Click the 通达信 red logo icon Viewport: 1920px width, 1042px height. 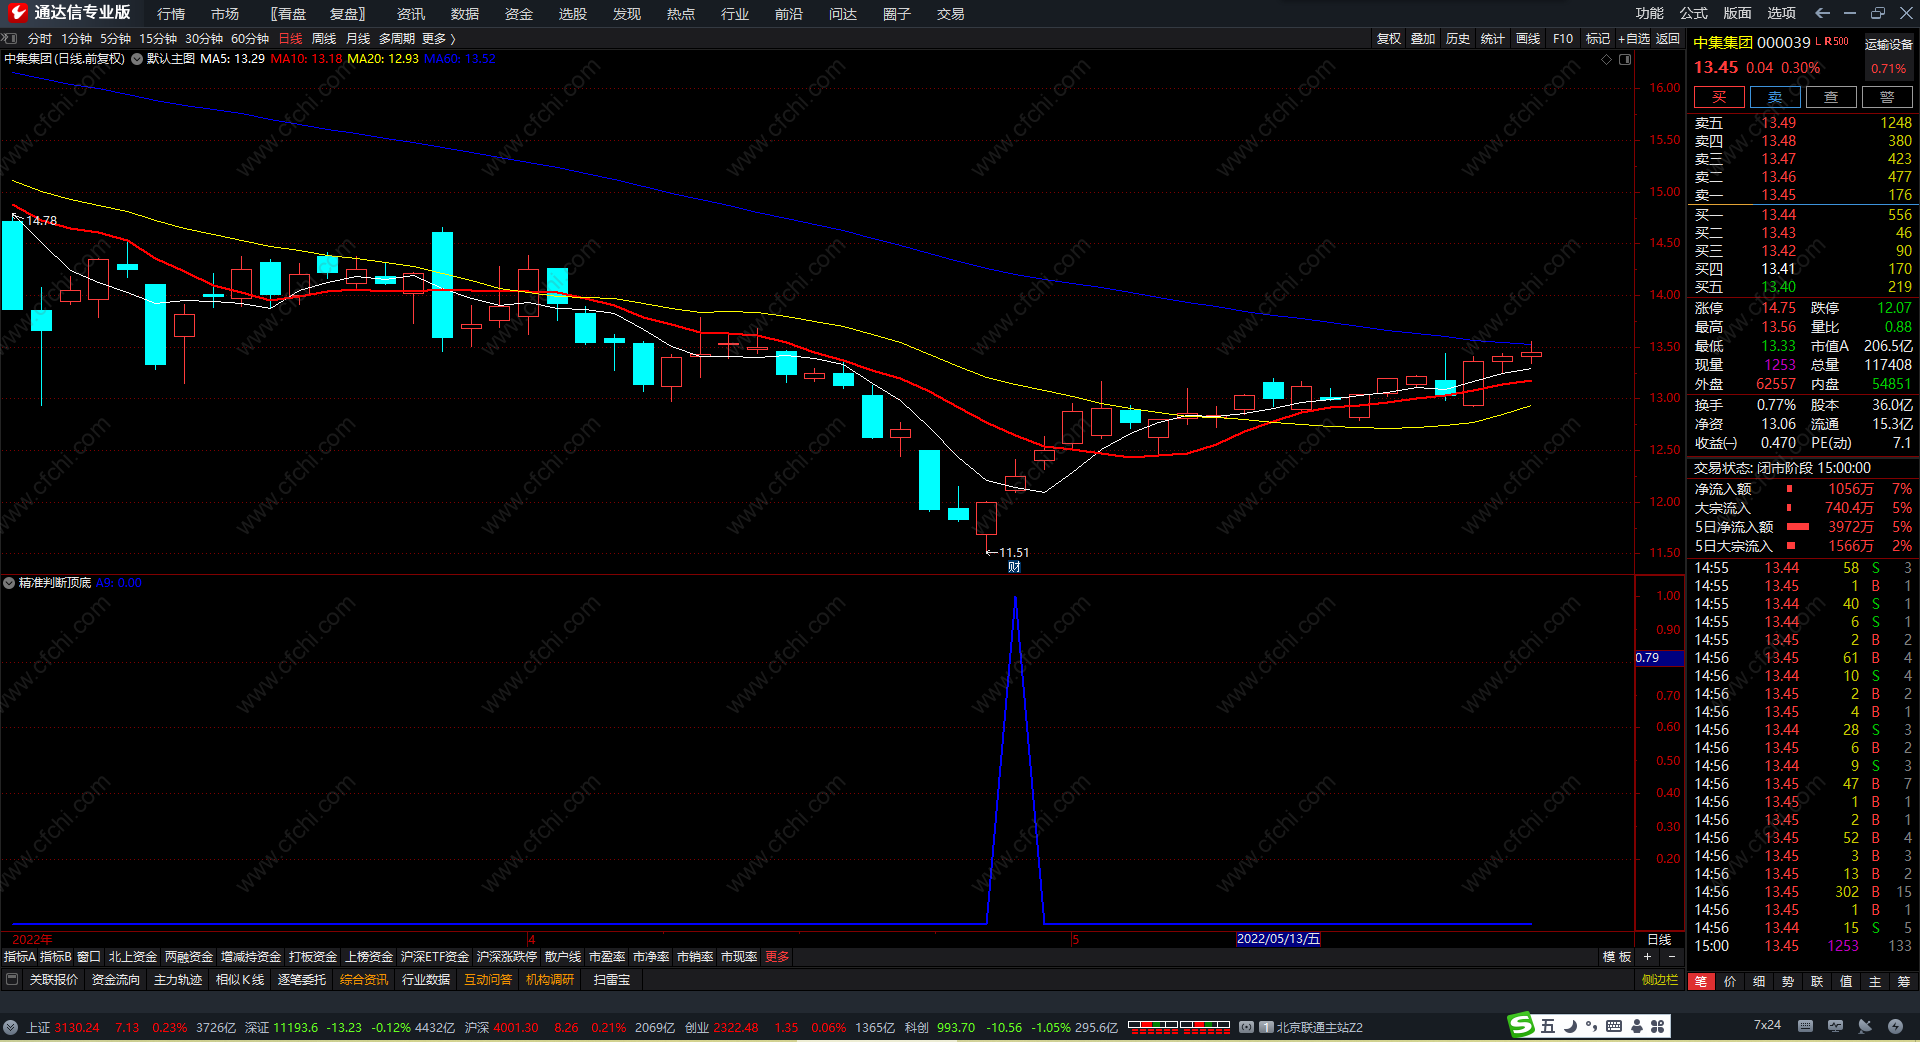point(17,13)
